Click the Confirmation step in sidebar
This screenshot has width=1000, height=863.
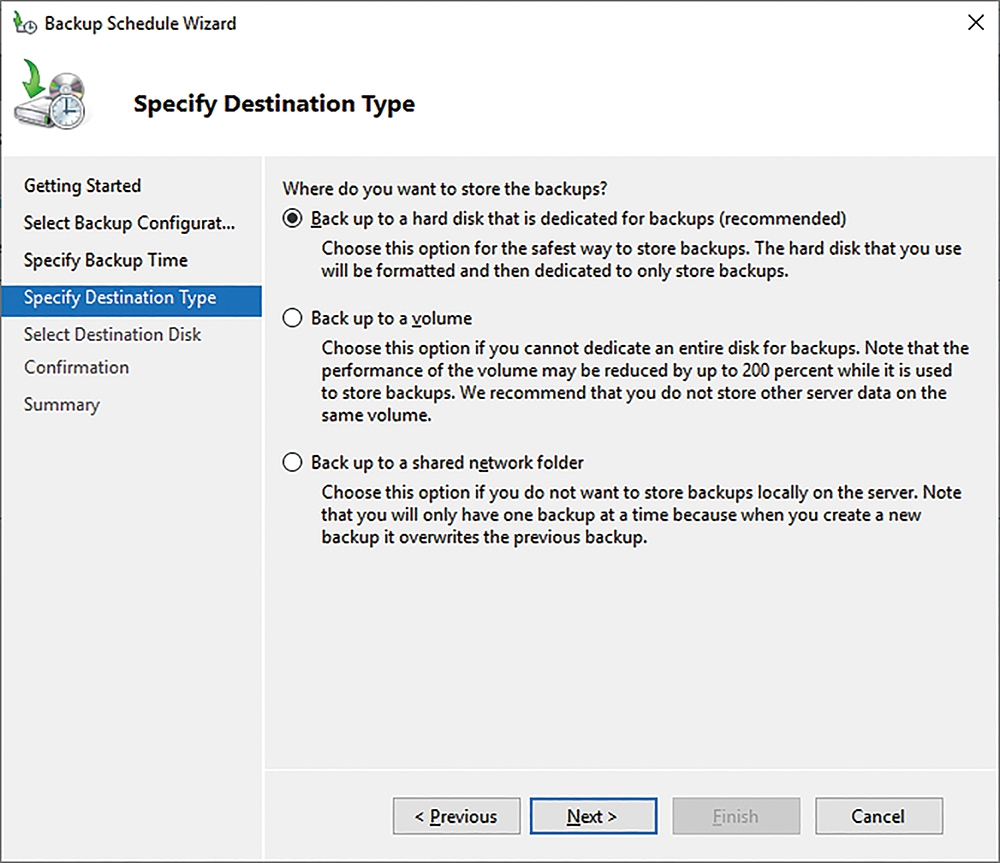(77, 367)
